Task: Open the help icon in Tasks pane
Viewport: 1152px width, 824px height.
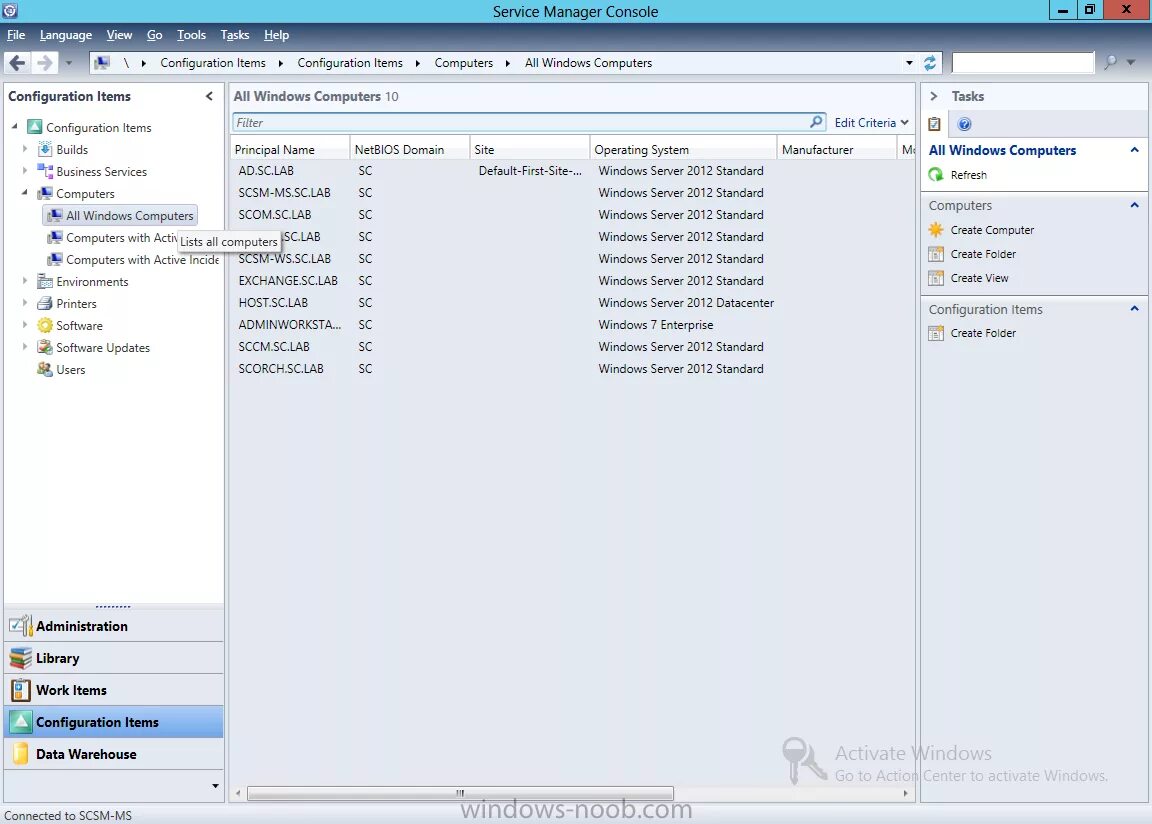Action: pos(965,124)
